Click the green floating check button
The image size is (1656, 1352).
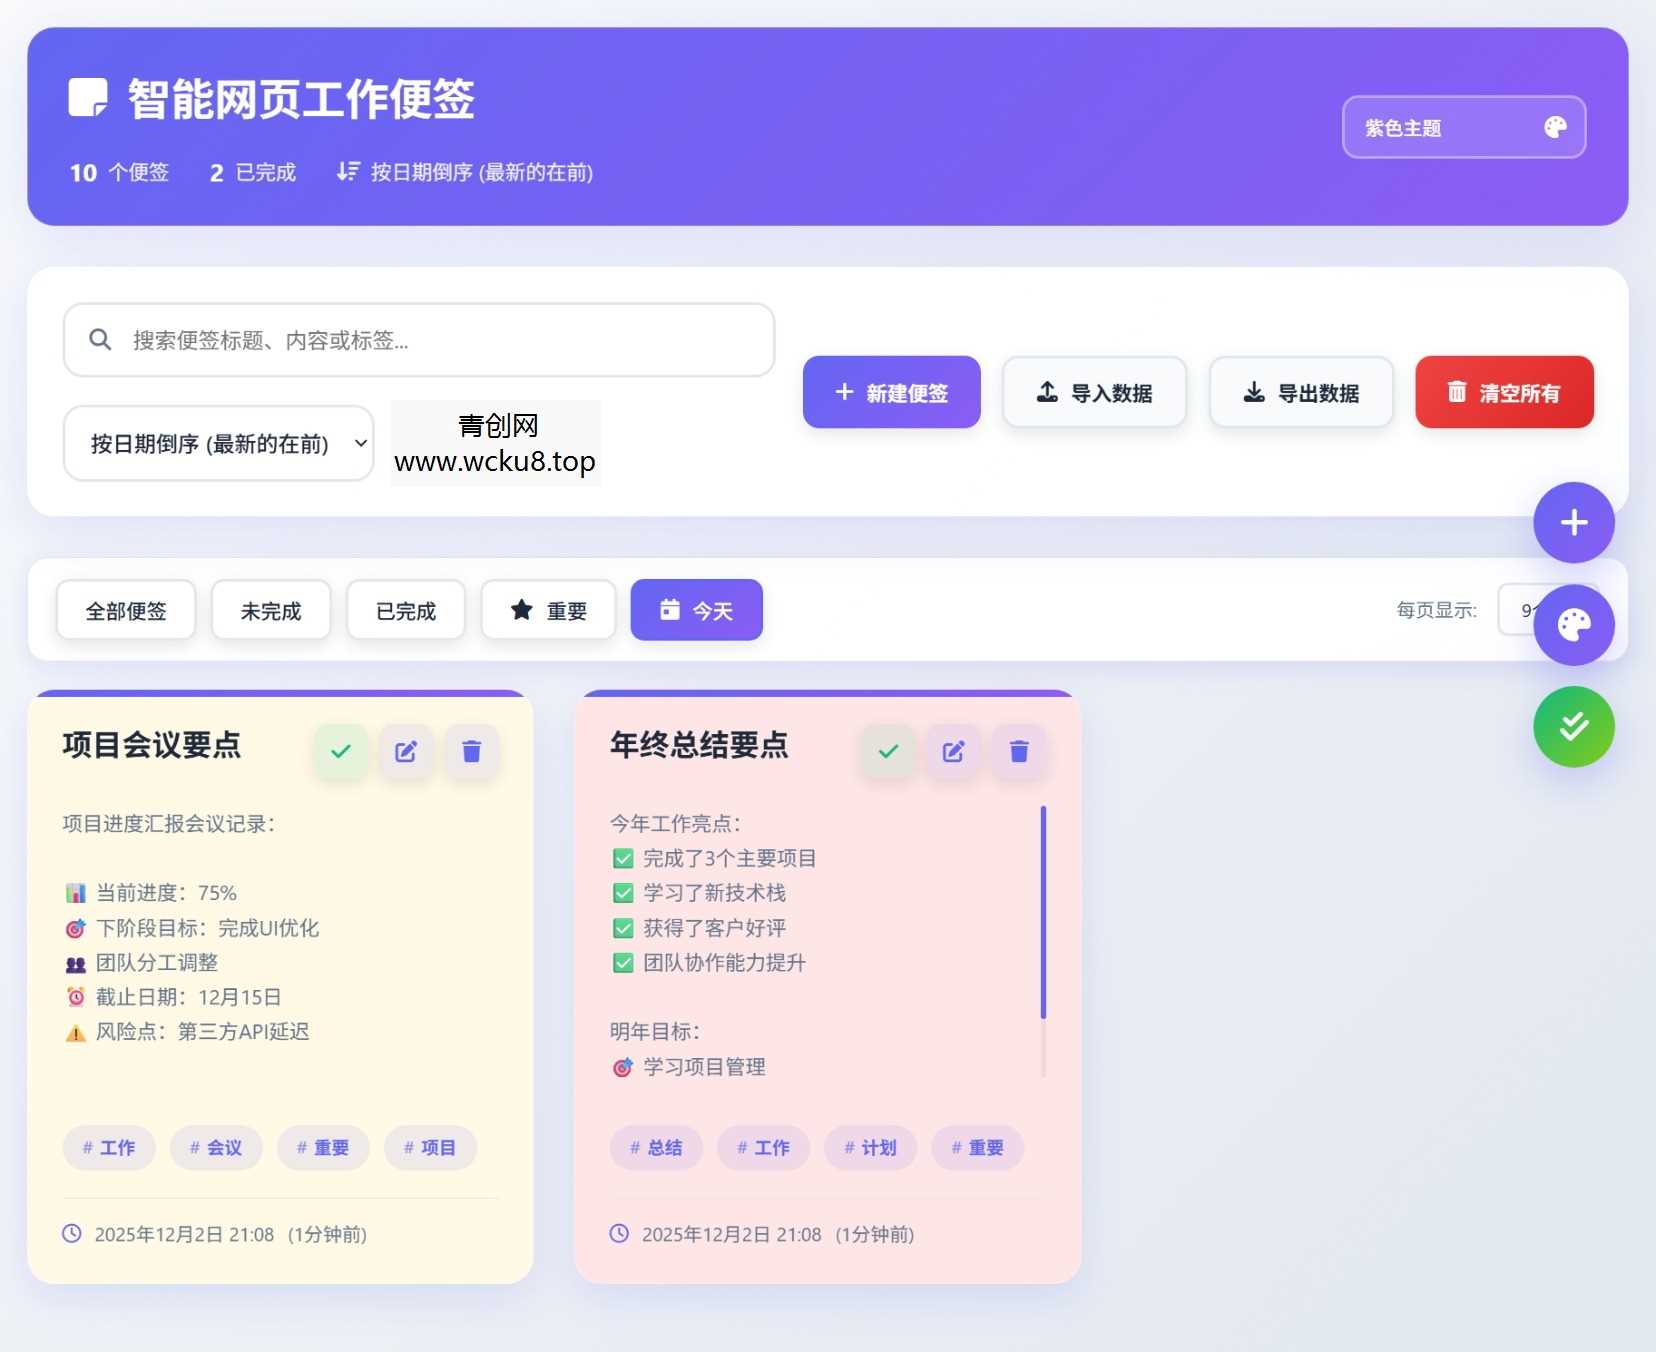click(1573, 726)
